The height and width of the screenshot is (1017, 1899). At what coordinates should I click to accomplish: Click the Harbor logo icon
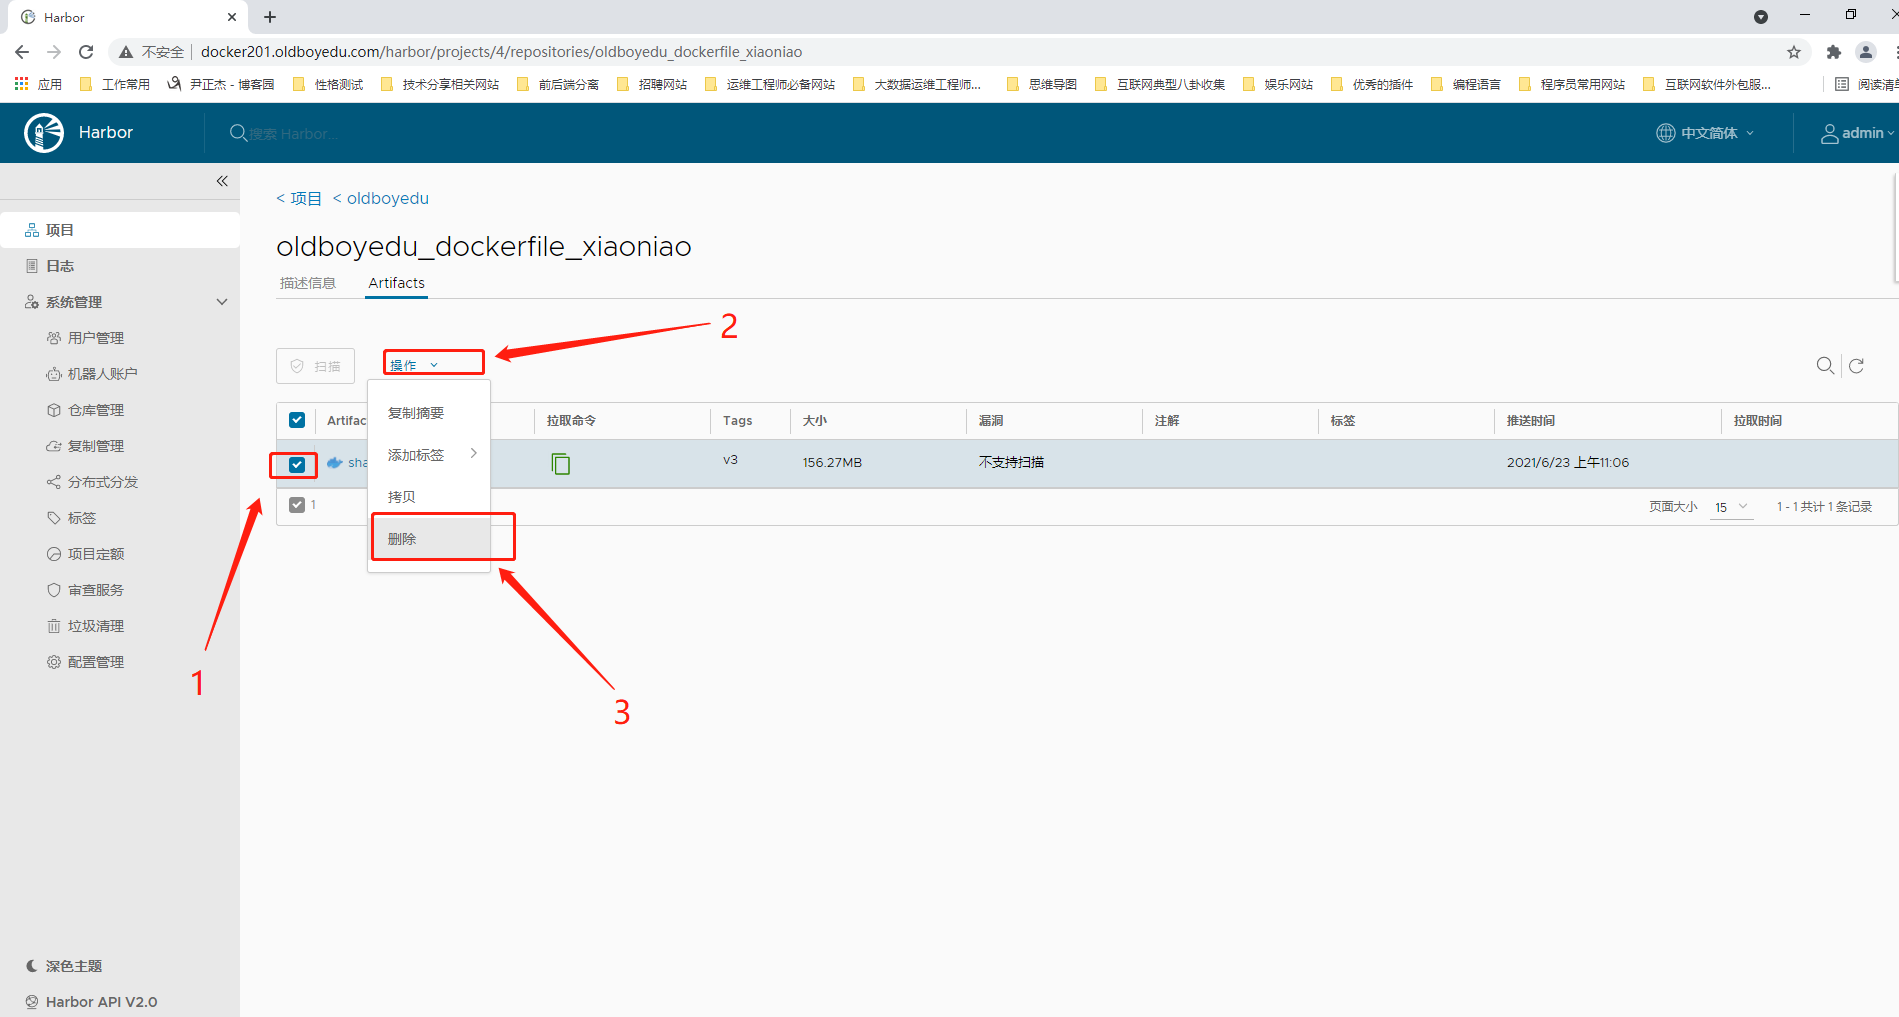point(44,133)
